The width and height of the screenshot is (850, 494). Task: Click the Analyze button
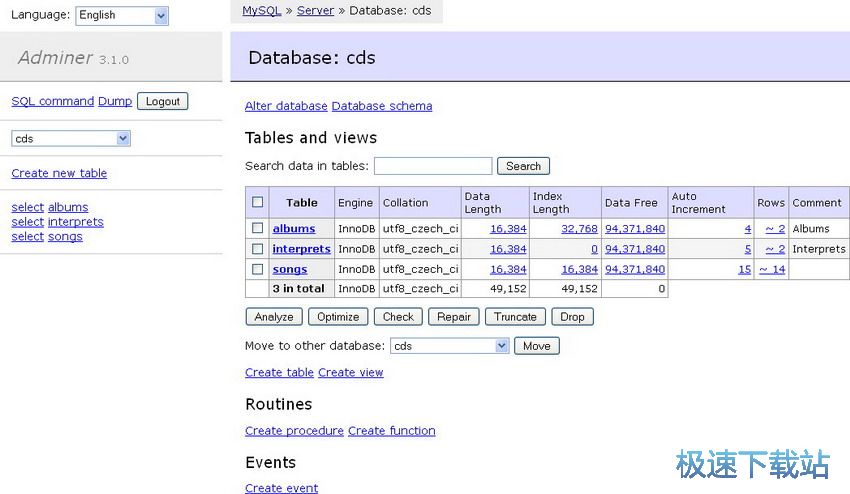(x=274, y=317)
